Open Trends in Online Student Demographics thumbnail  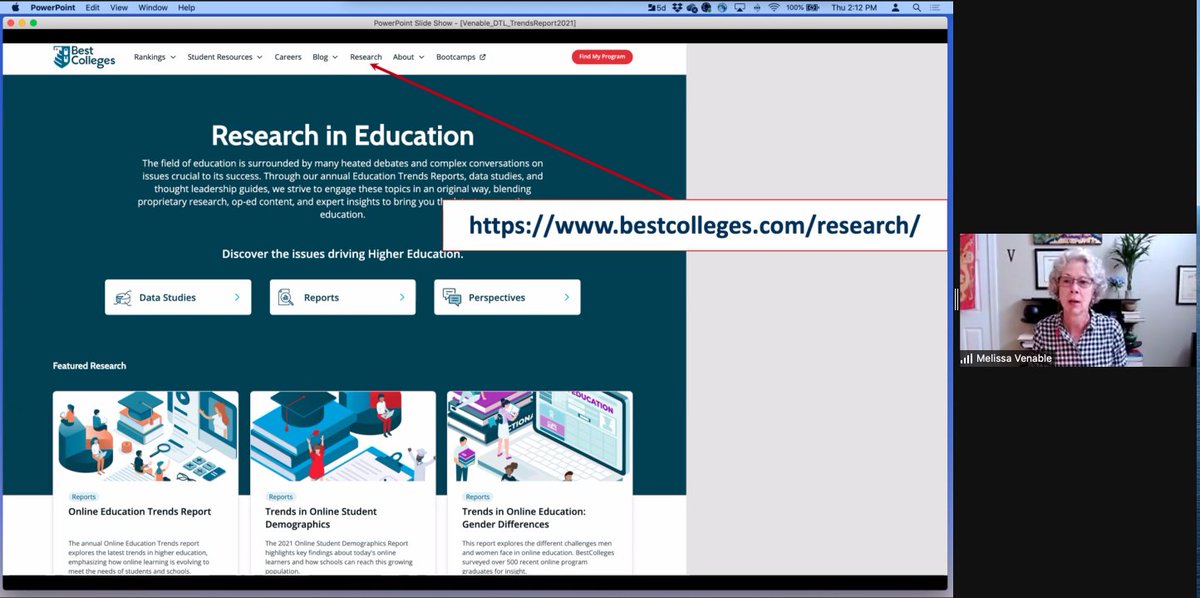[343, 436]
